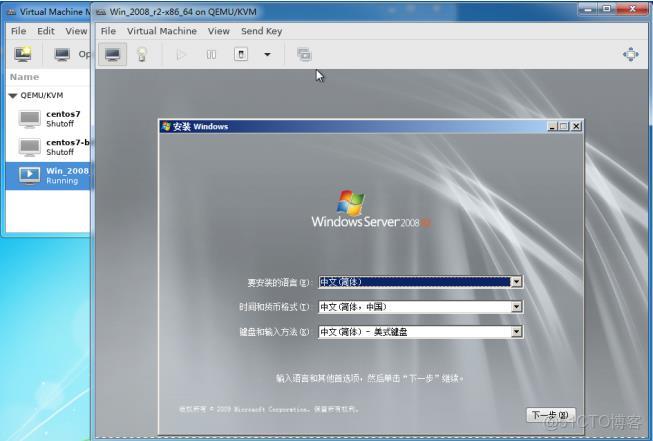This screenshot has width=653, height=441.
Task: Open Edit menu in Virtual Machine Manager
Action: click(x=46, y=31)
